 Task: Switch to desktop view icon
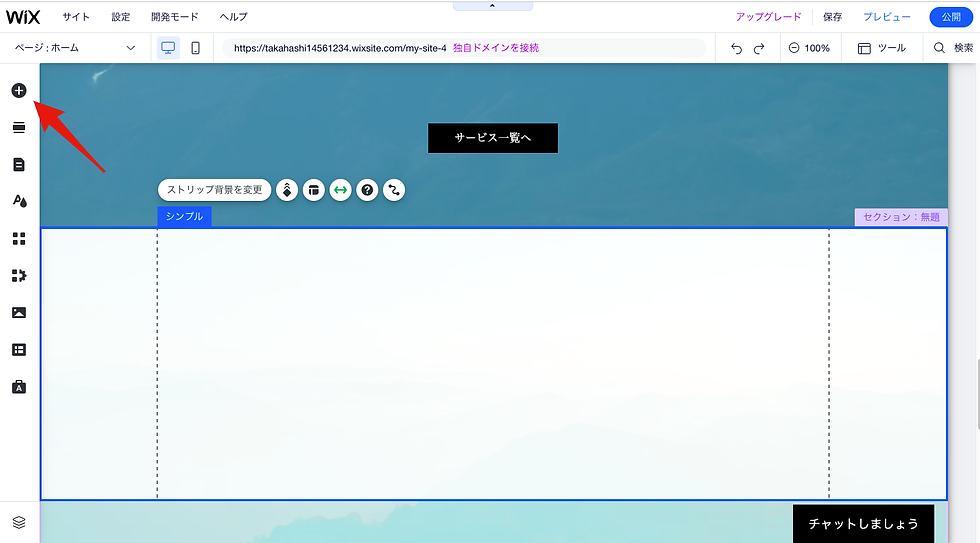tap(168, 48)
